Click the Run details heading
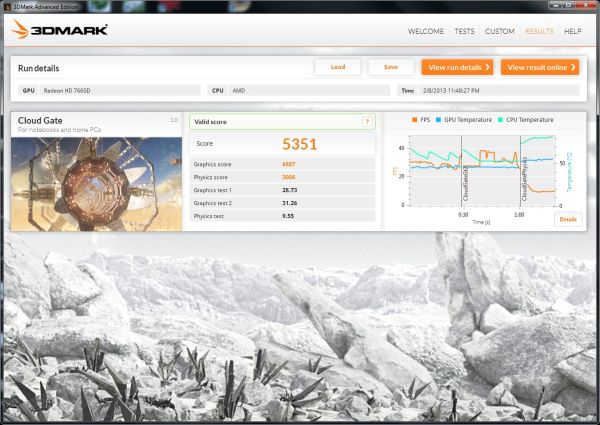Viewport: 600px width, 425px height. (x=39, y=68)
